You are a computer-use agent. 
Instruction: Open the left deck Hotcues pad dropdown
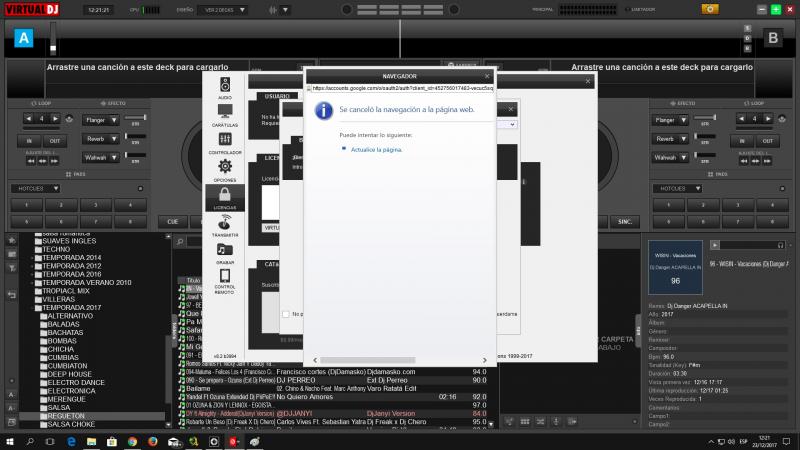(35, 188)
